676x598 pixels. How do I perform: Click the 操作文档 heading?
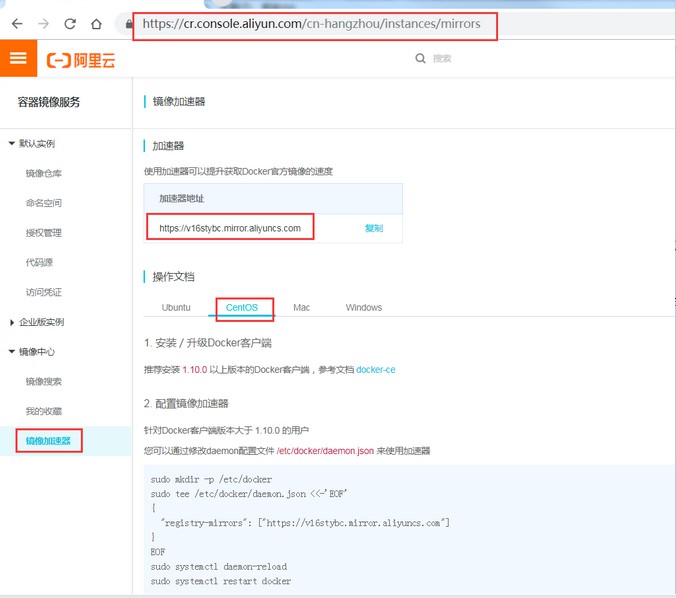pyautogui.click(x=173, y=276)
